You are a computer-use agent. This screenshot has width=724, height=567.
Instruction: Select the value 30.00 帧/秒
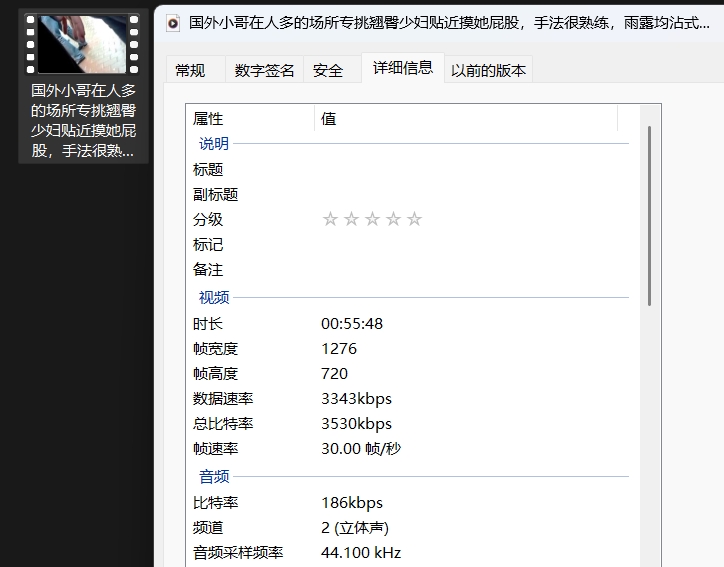click(x=361, y=448)
